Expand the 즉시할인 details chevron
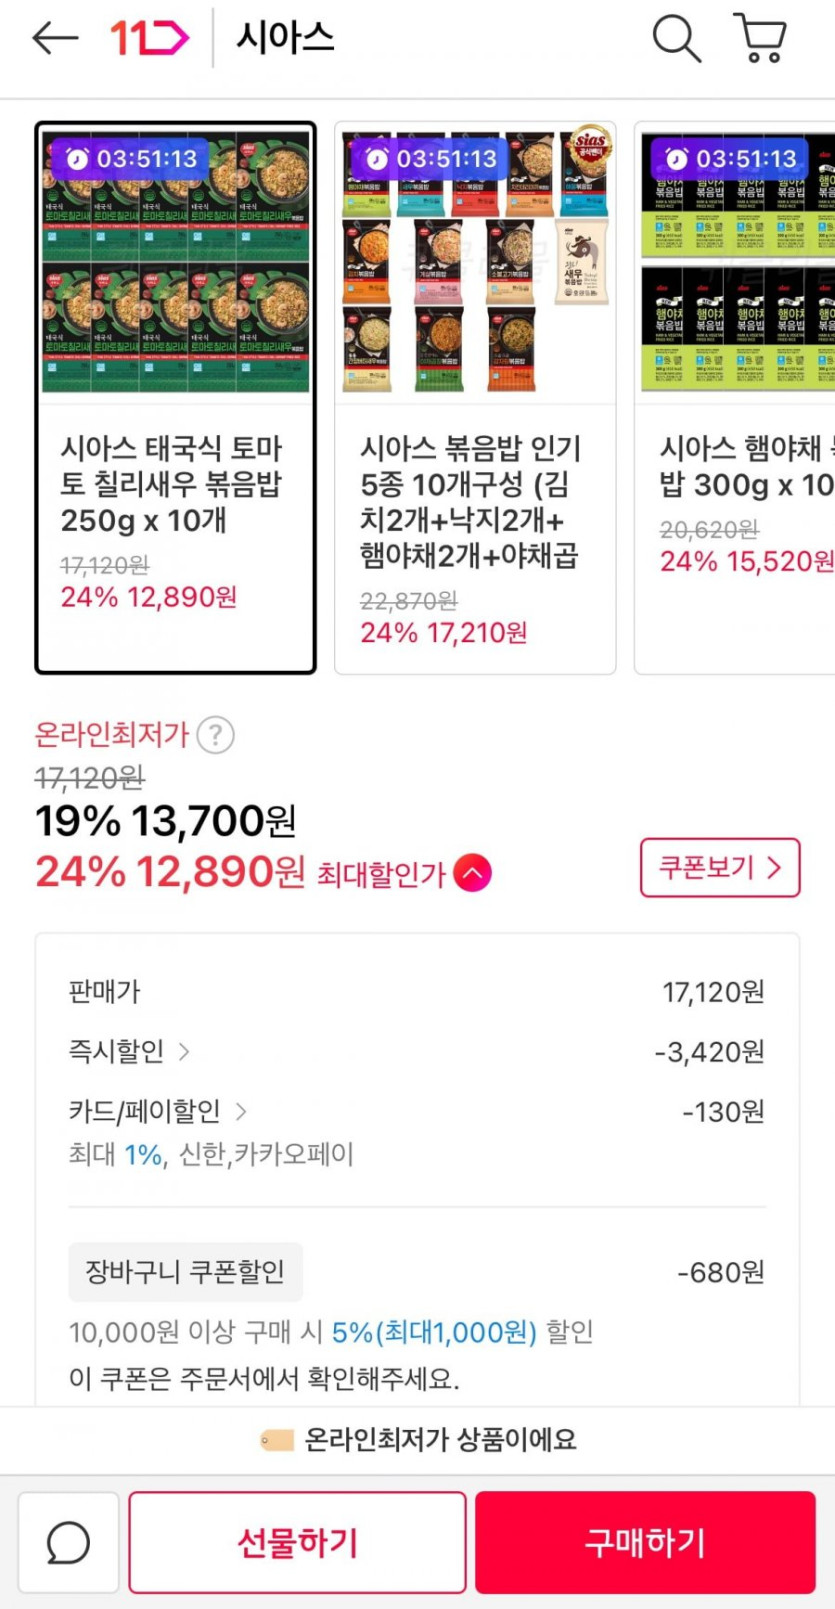Screen dimensions: 835x1609 (x=184, y=1051)
